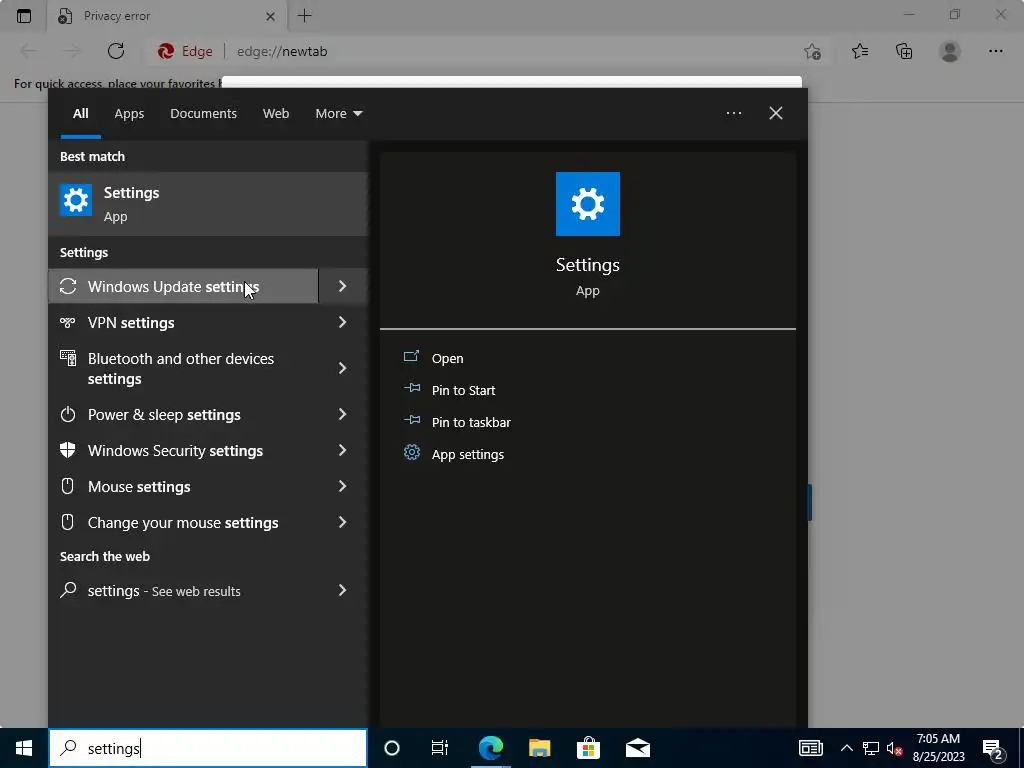Choose Pin to taskbar
This screenshot has height=768, width=1024.
(x=471, y=422)
